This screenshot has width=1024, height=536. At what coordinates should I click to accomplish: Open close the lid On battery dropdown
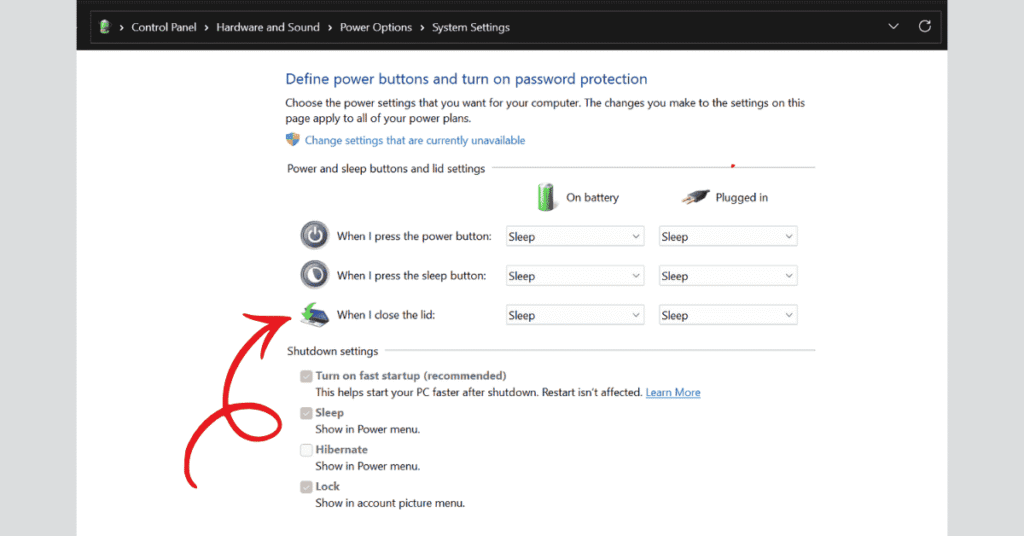575,315
